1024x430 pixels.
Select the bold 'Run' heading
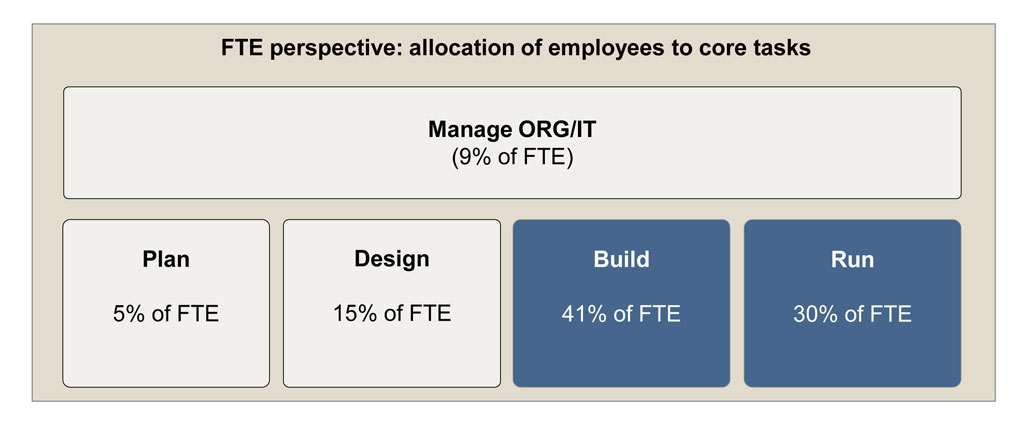(x=852, y=259)
